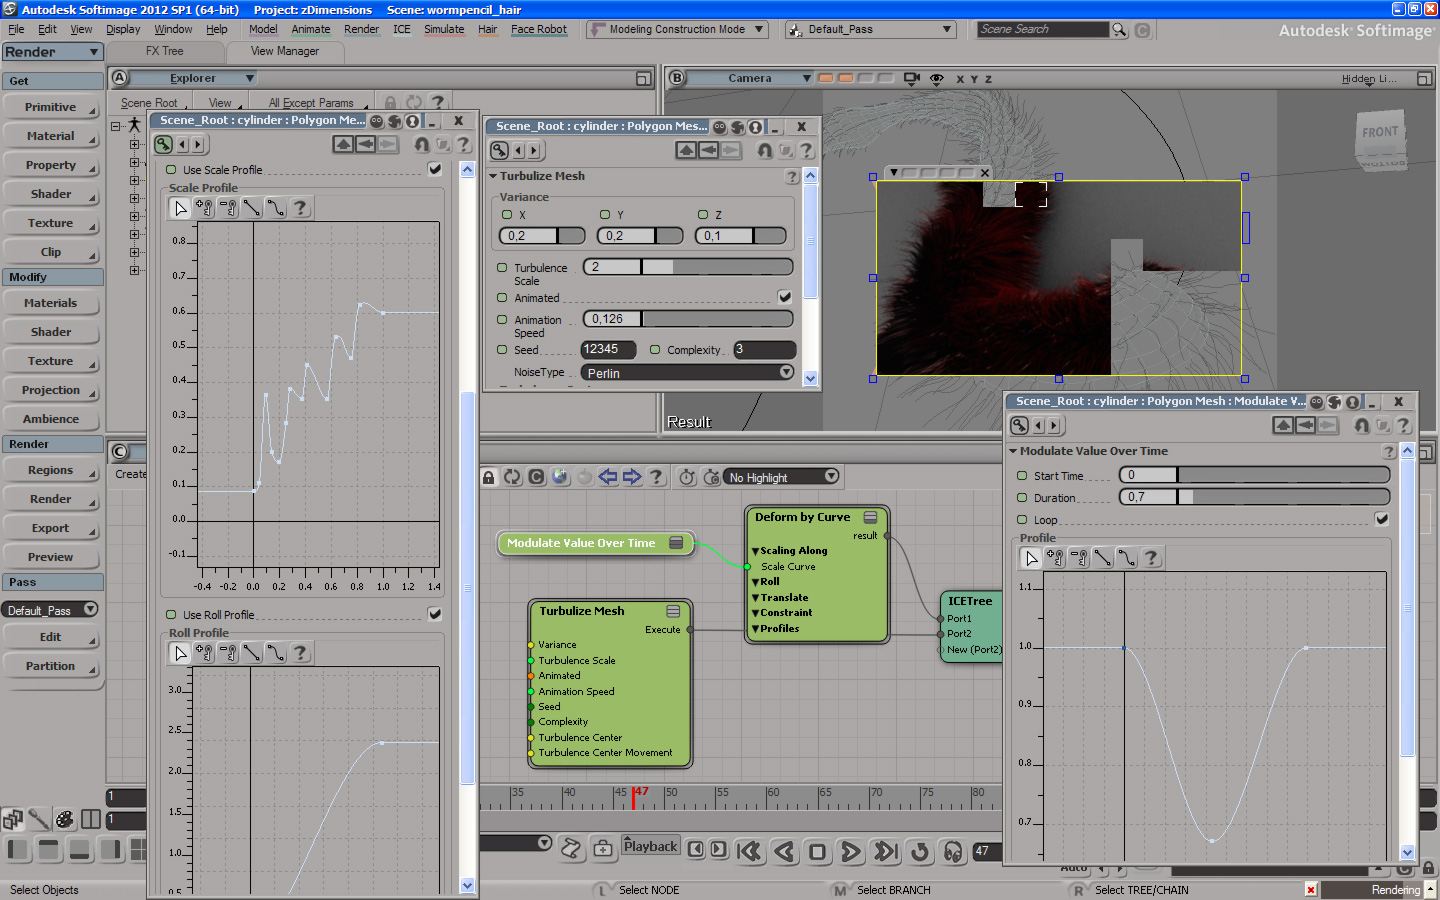The height and width of the screenshot is (900, 1440).
Task: Open the No Highlight dropdown
Action: 781,477
